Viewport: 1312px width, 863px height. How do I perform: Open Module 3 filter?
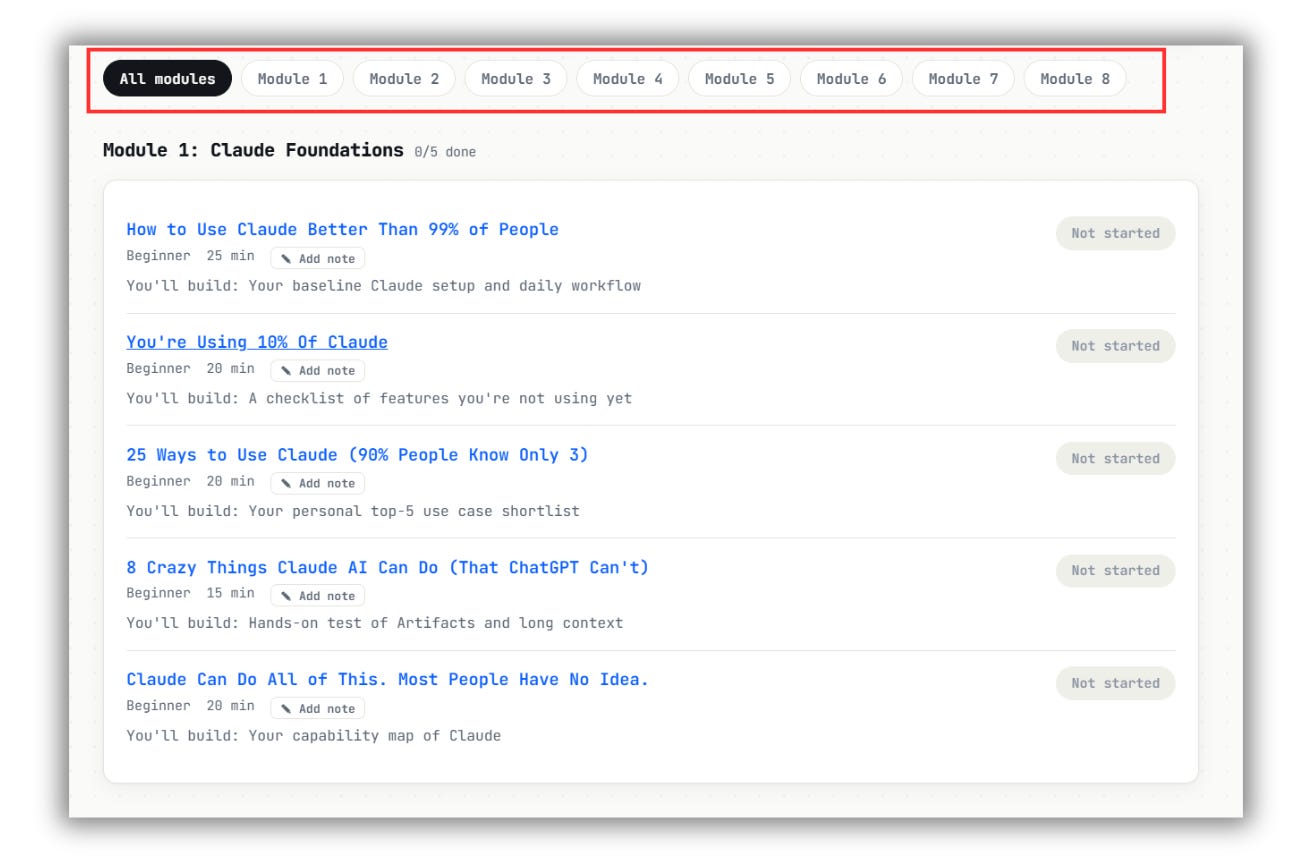[516, 79]
